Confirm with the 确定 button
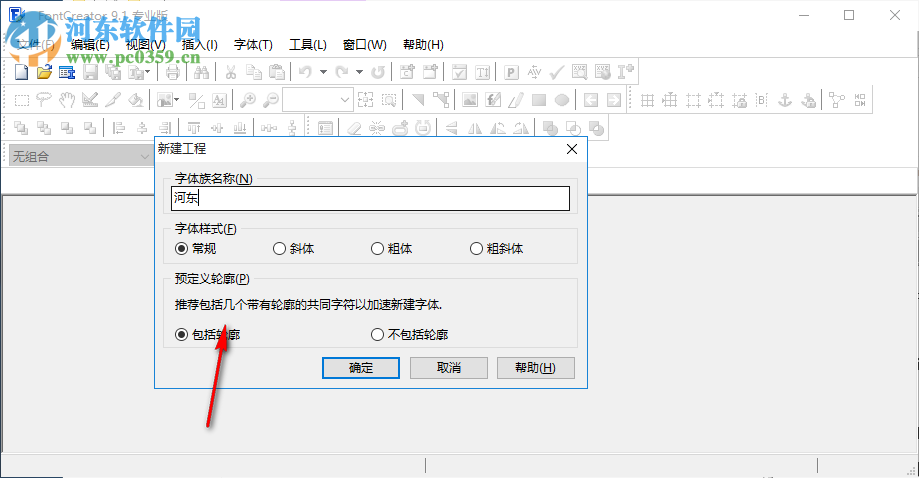 (x=361, y=368)
